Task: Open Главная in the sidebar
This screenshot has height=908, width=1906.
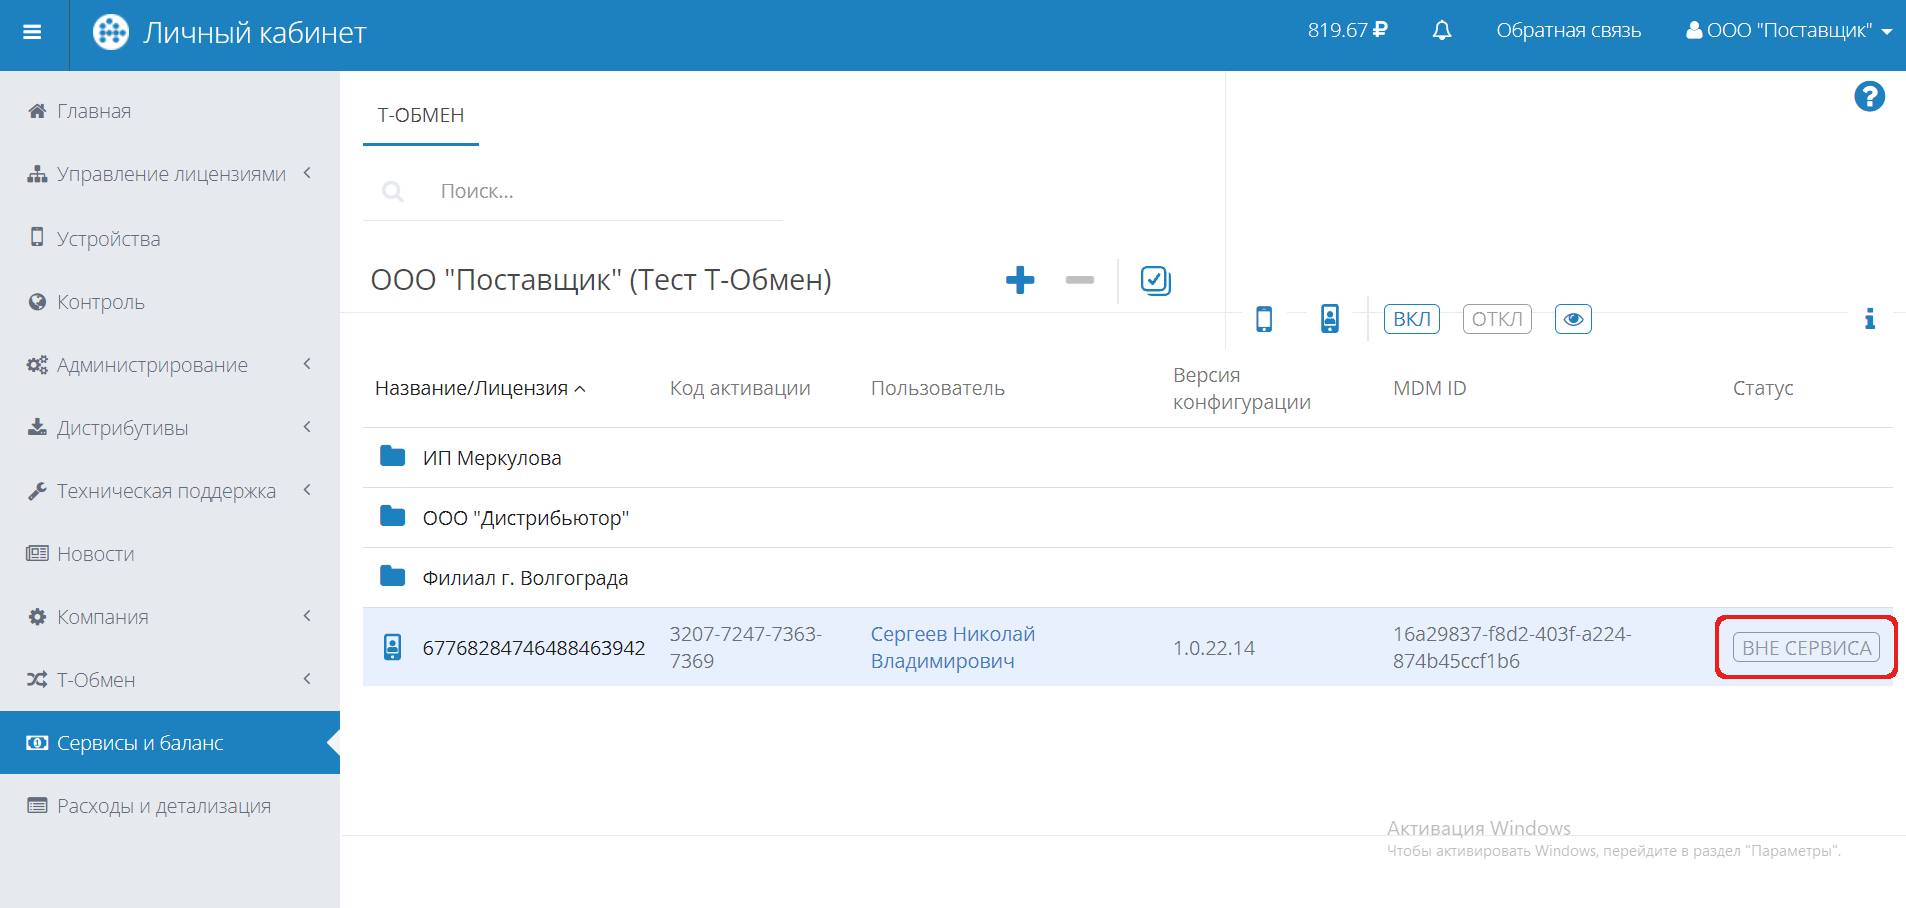Action: click(94, 111)
